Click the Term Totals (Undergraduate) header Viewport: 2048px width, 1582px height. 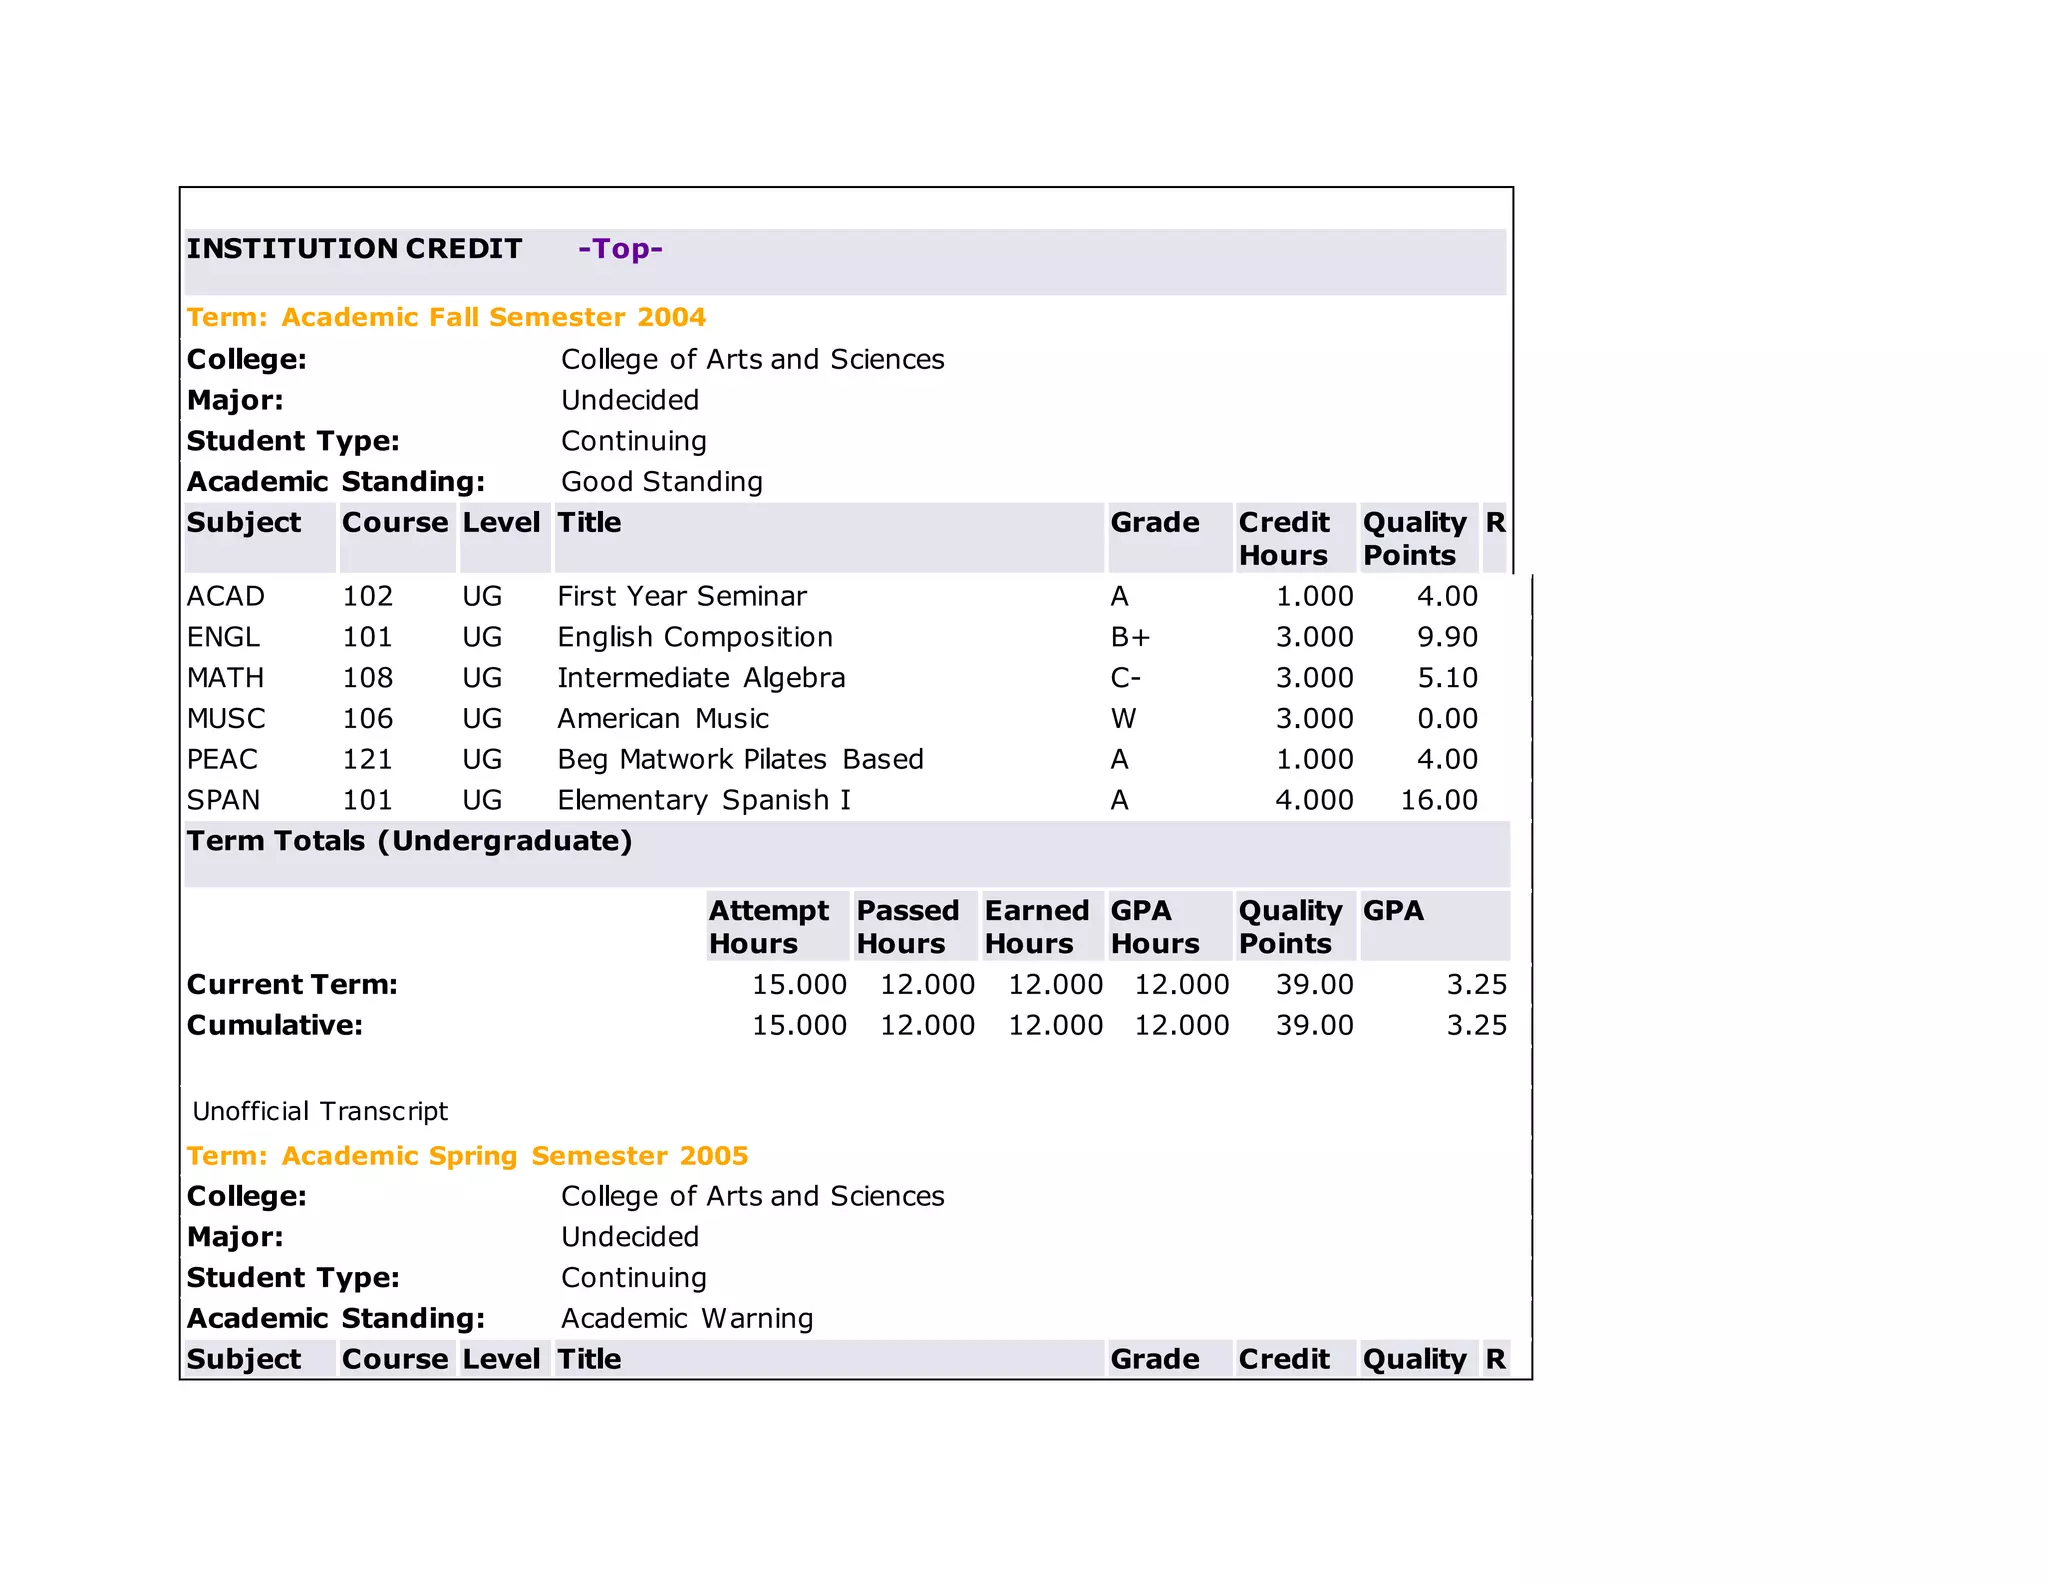409,841
